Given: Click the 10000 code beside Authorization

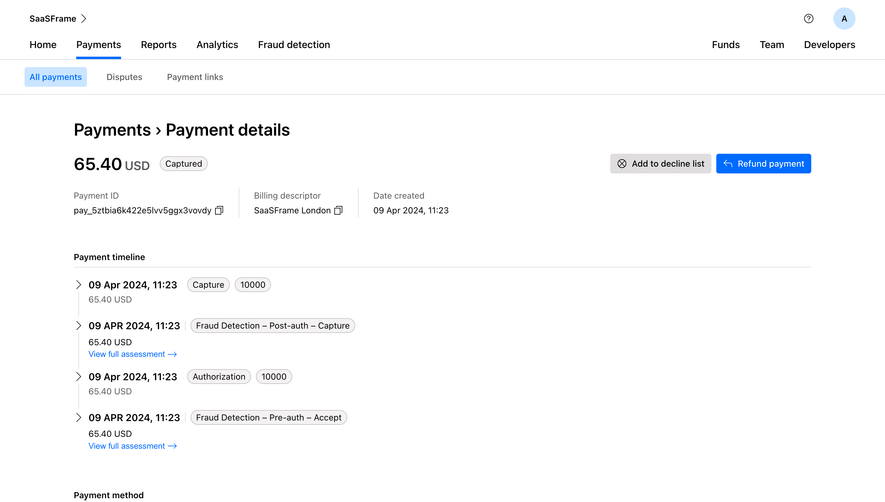Looking at the screenshot, I should [x=274, y=377].
